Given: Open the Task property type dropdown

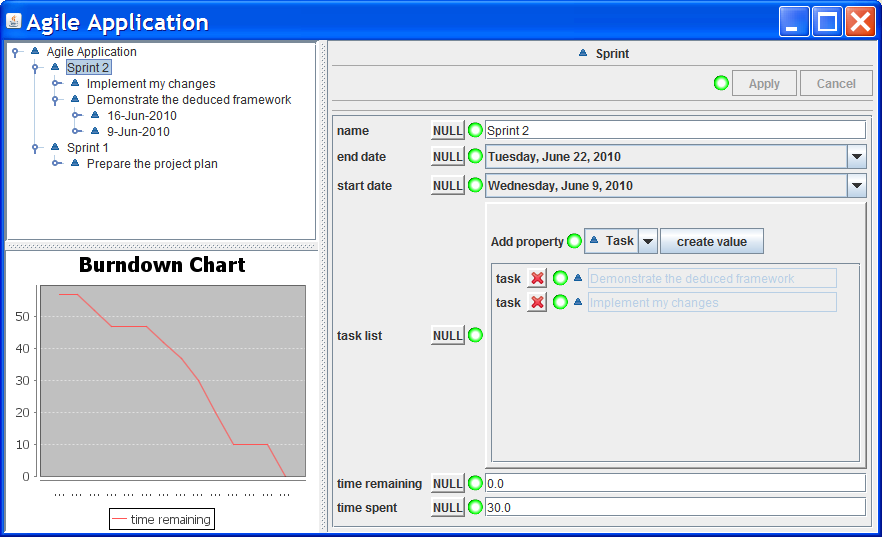Looking at the screenshot, I should click(x=648, y=241).
